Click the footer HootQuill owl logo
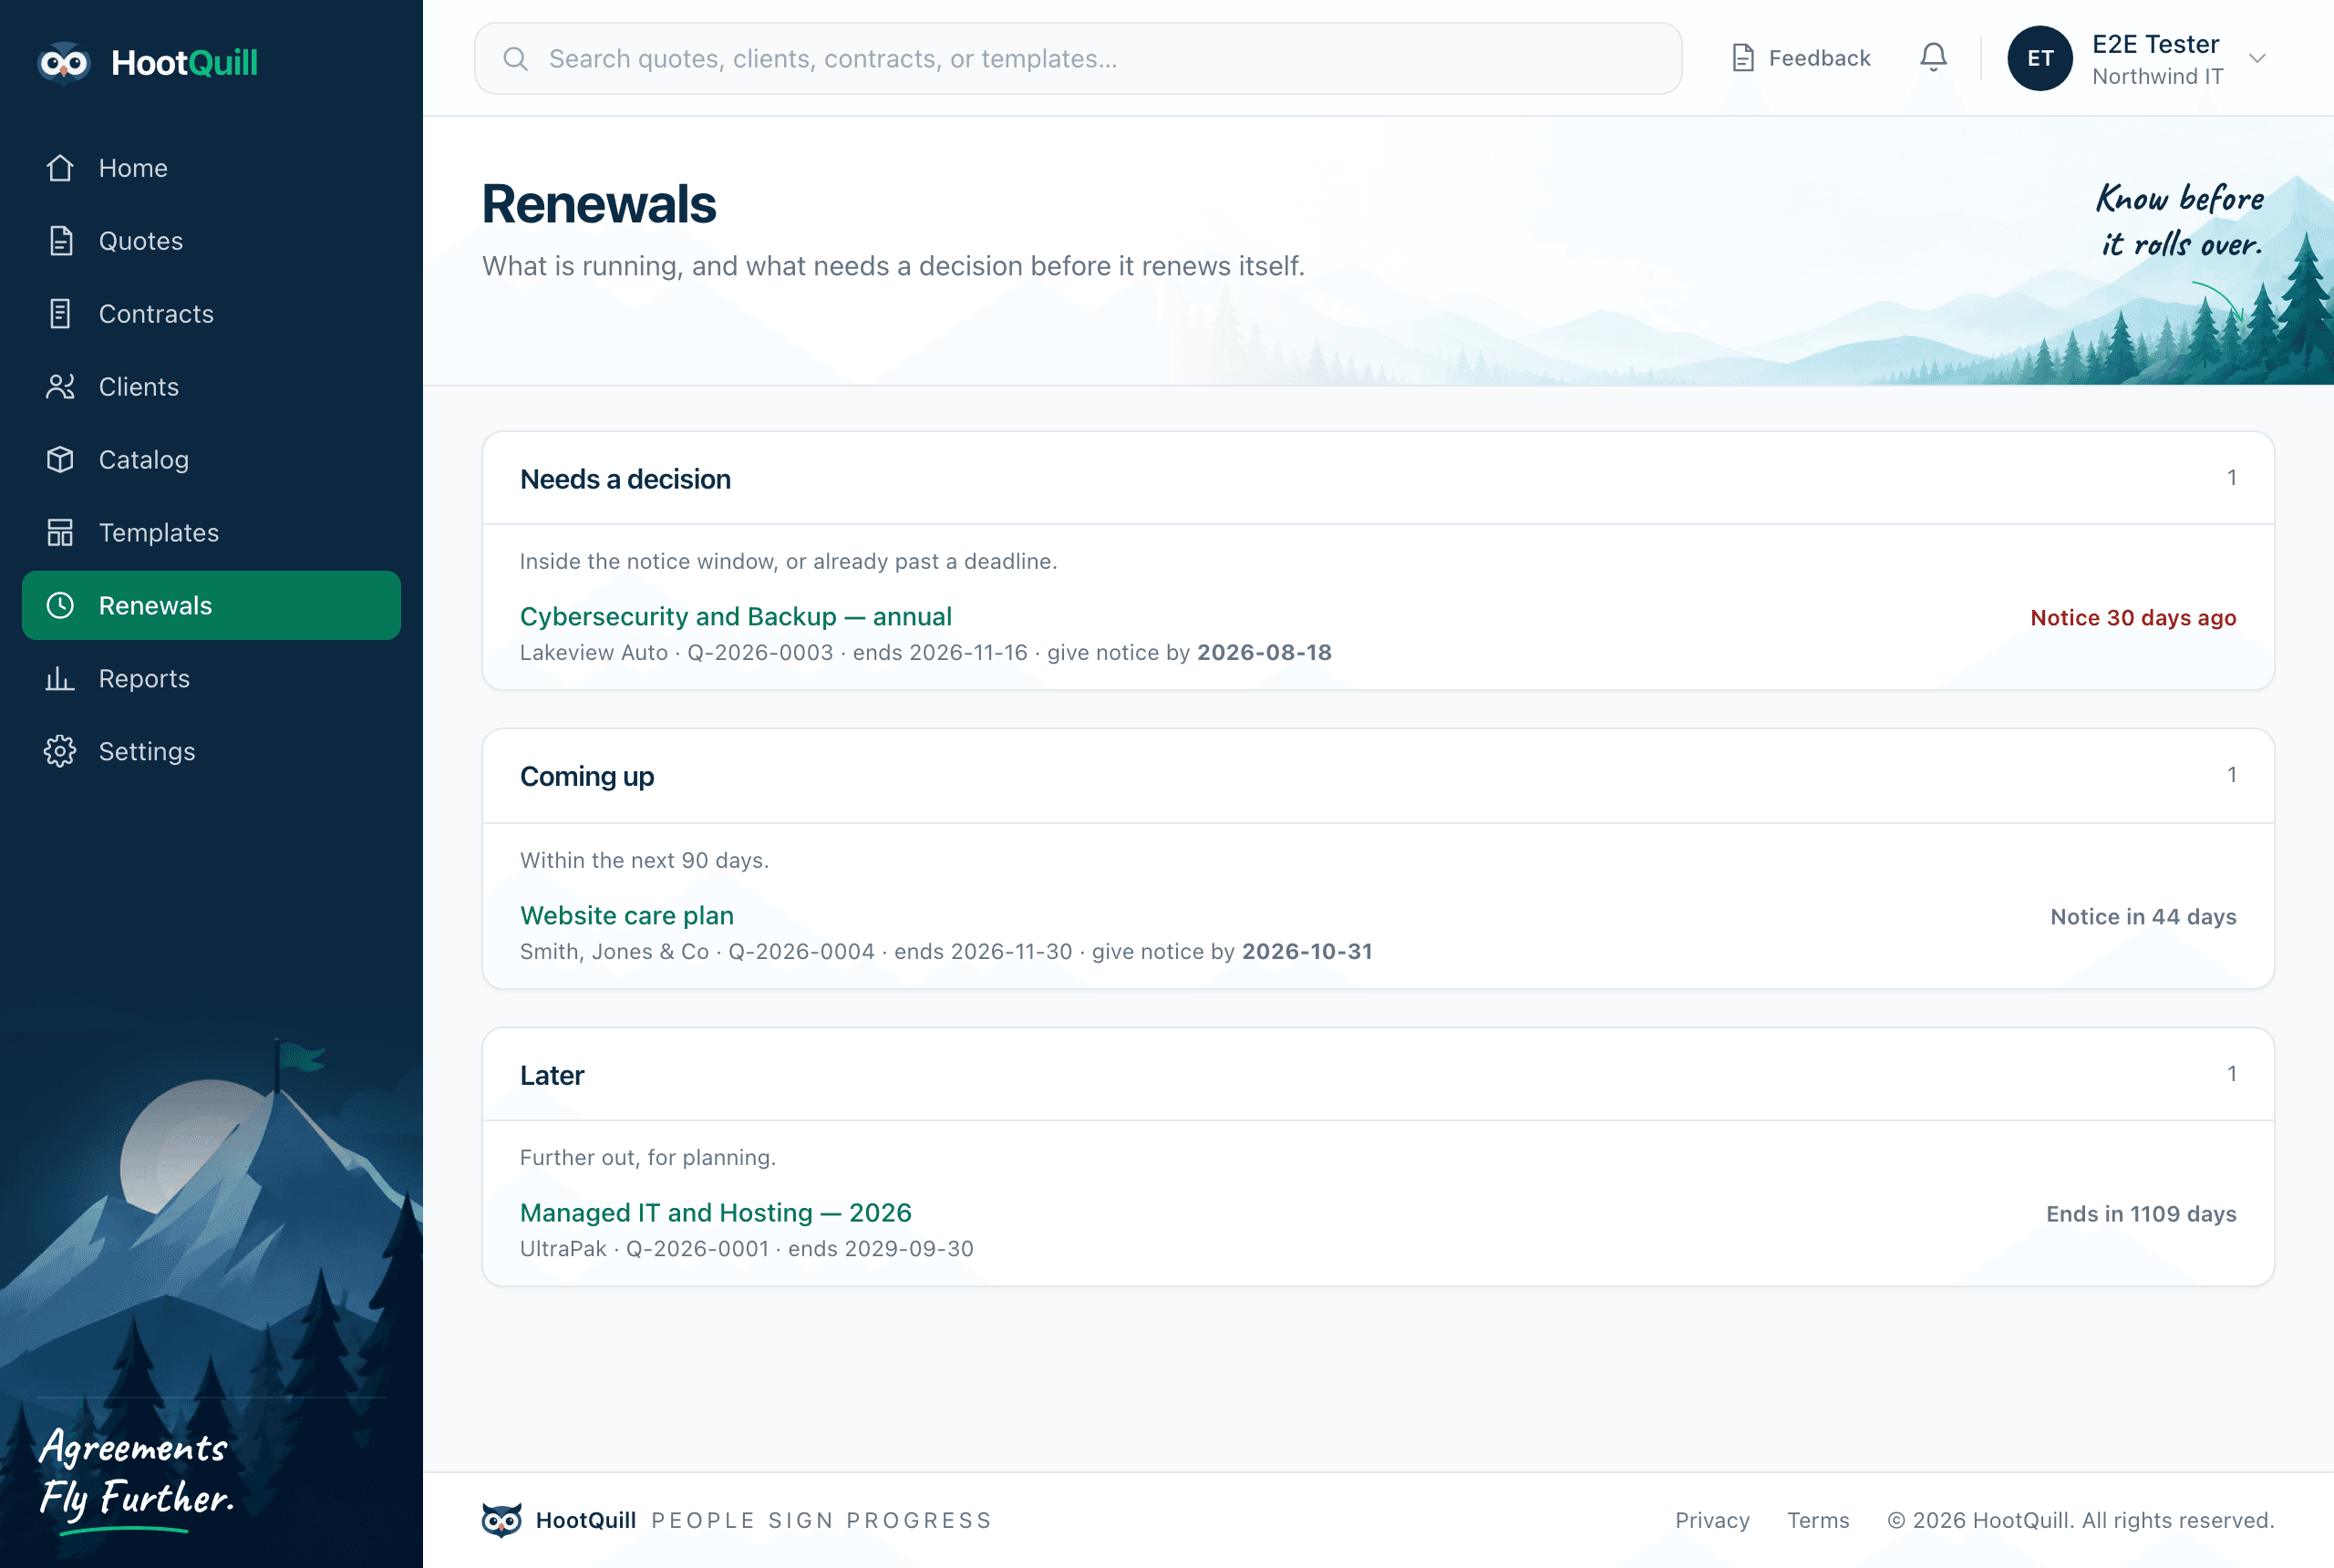The width and height of the screenshot is (2334, 1568). click(x=502, y=1519)
